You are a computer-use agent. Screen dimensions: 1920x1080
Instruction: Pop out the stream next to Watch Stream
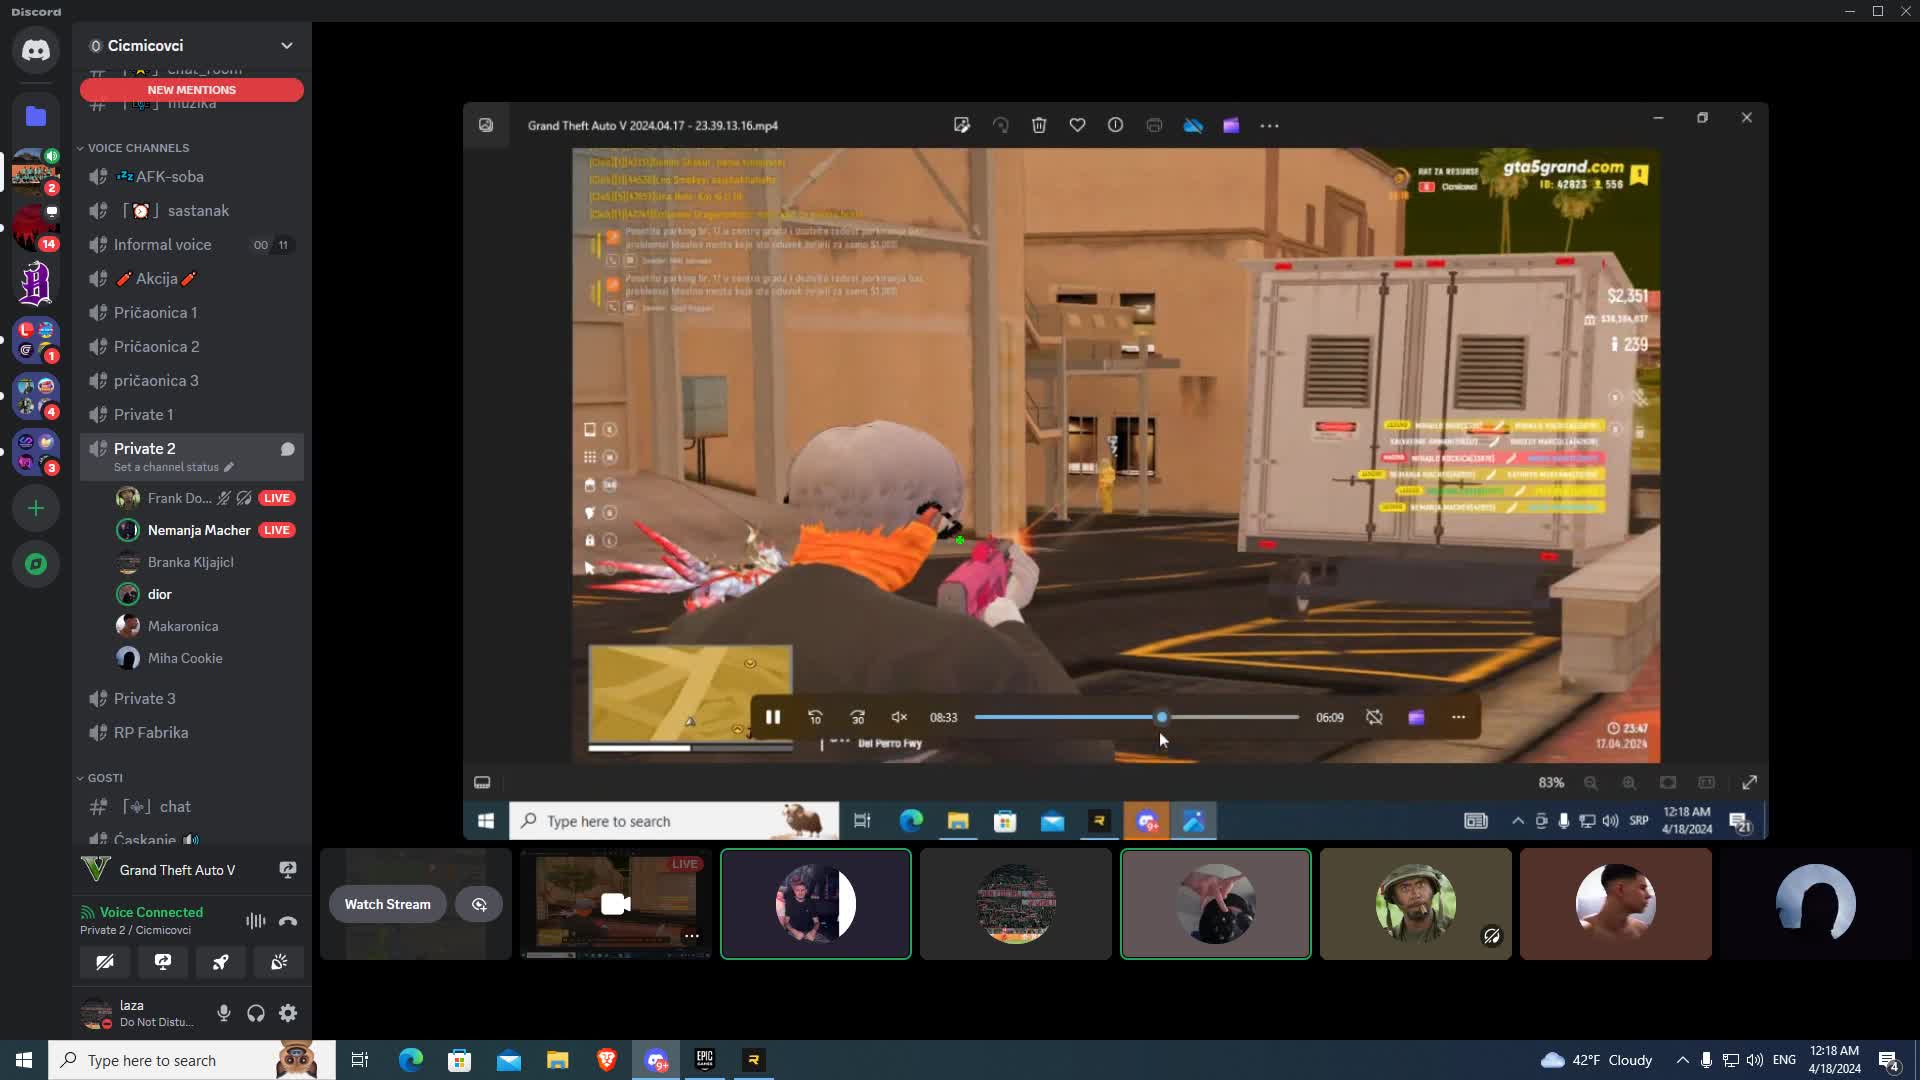479,904
